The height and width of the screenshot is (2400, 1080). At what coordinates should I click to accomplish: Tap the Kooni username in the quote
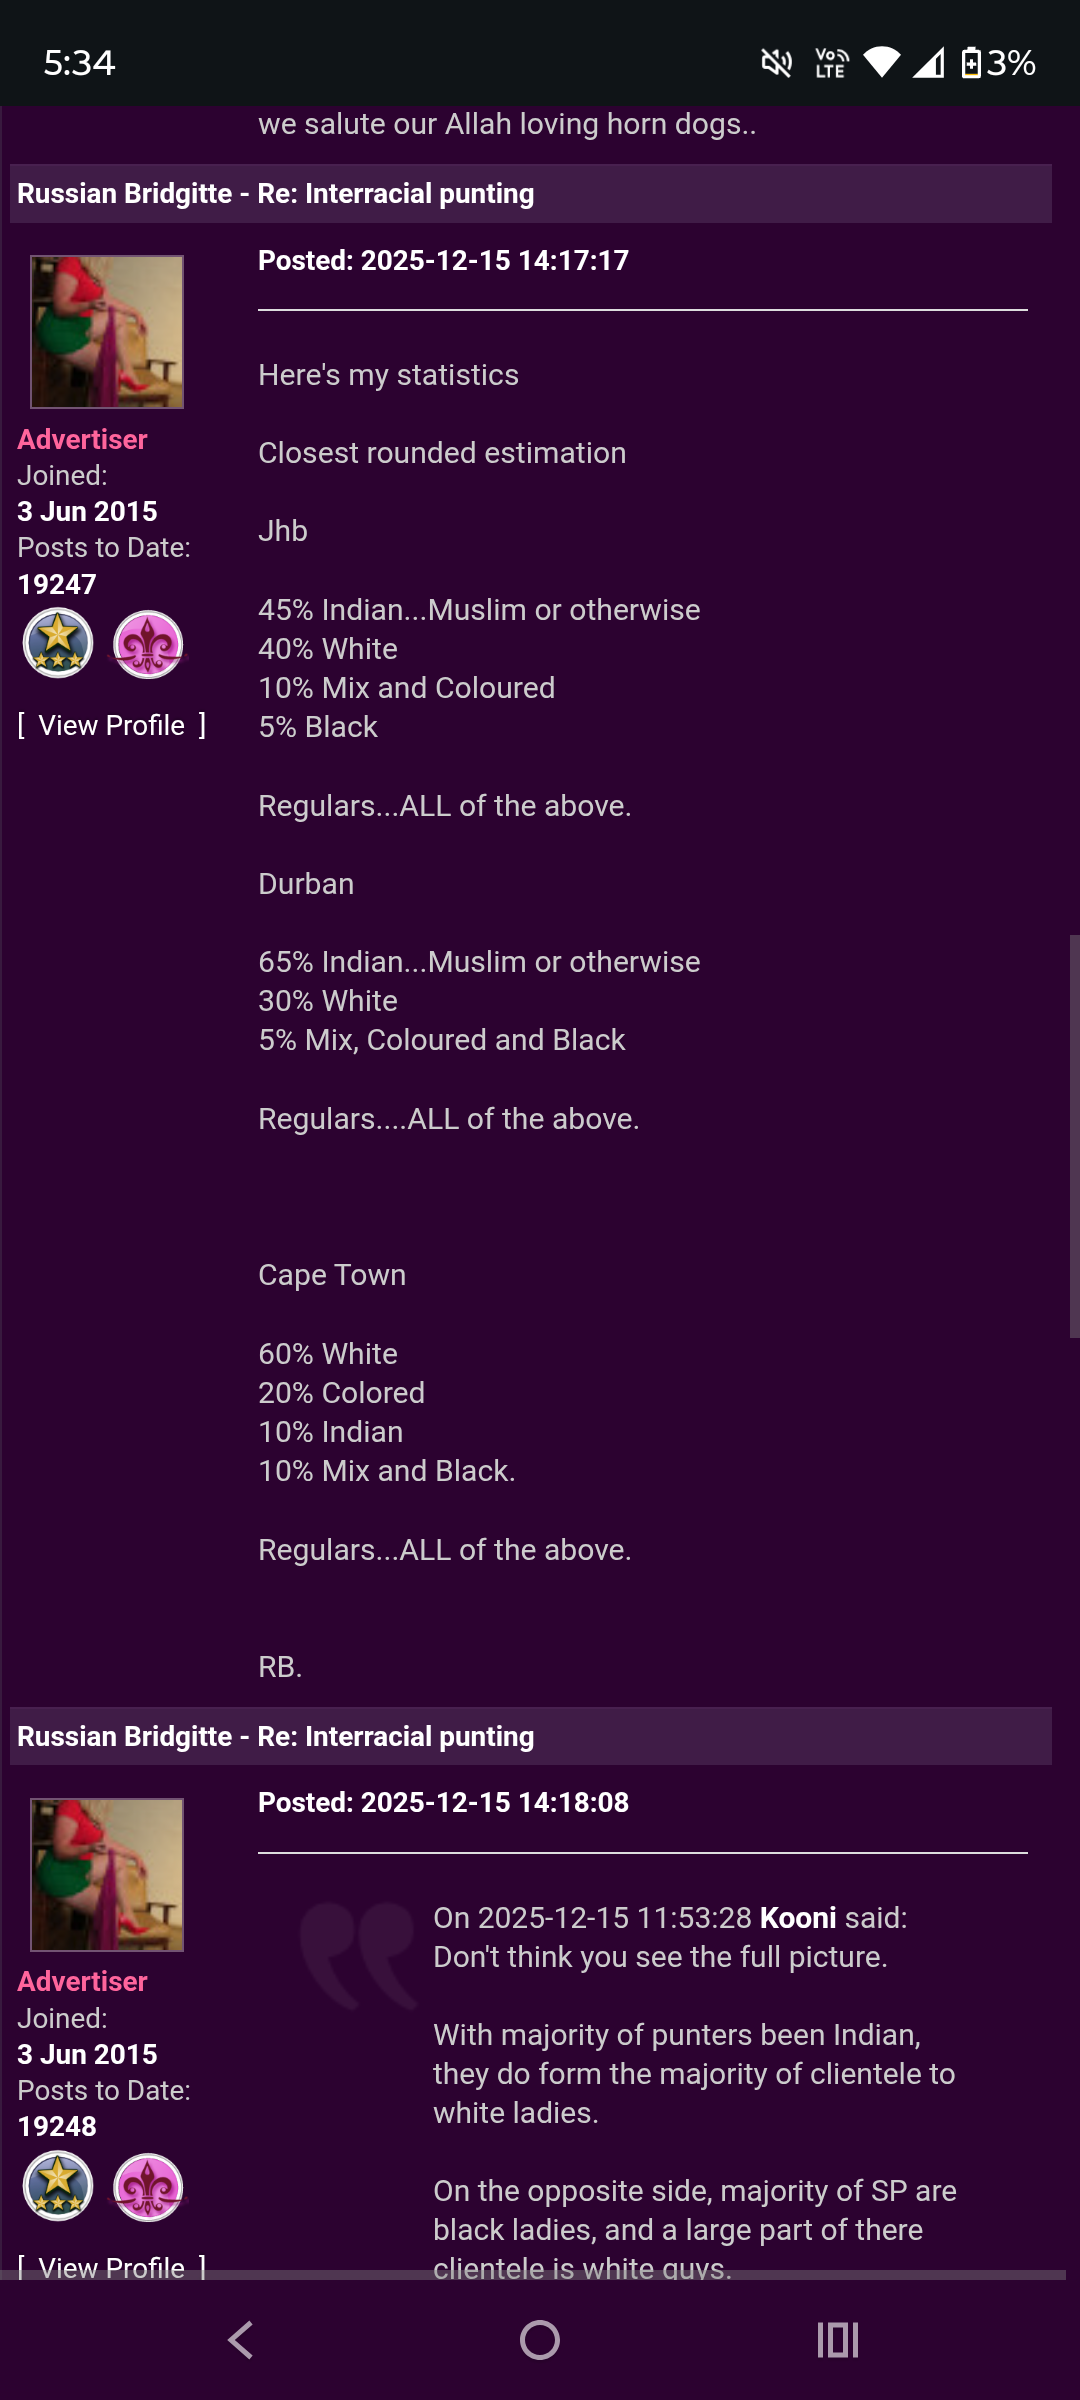coord(798,1918)
